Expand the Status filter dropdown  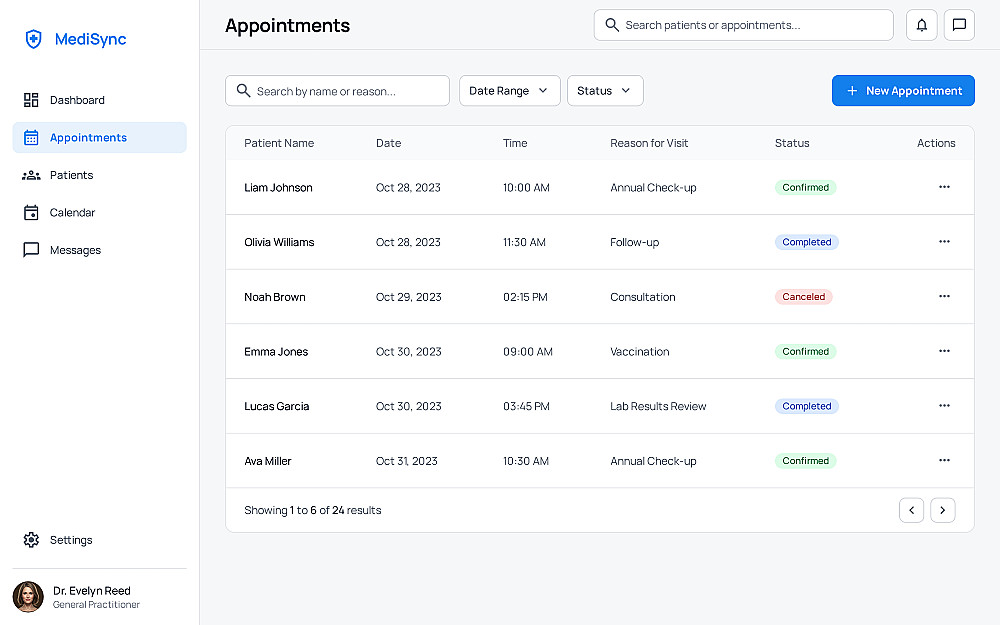coord(604,91)
